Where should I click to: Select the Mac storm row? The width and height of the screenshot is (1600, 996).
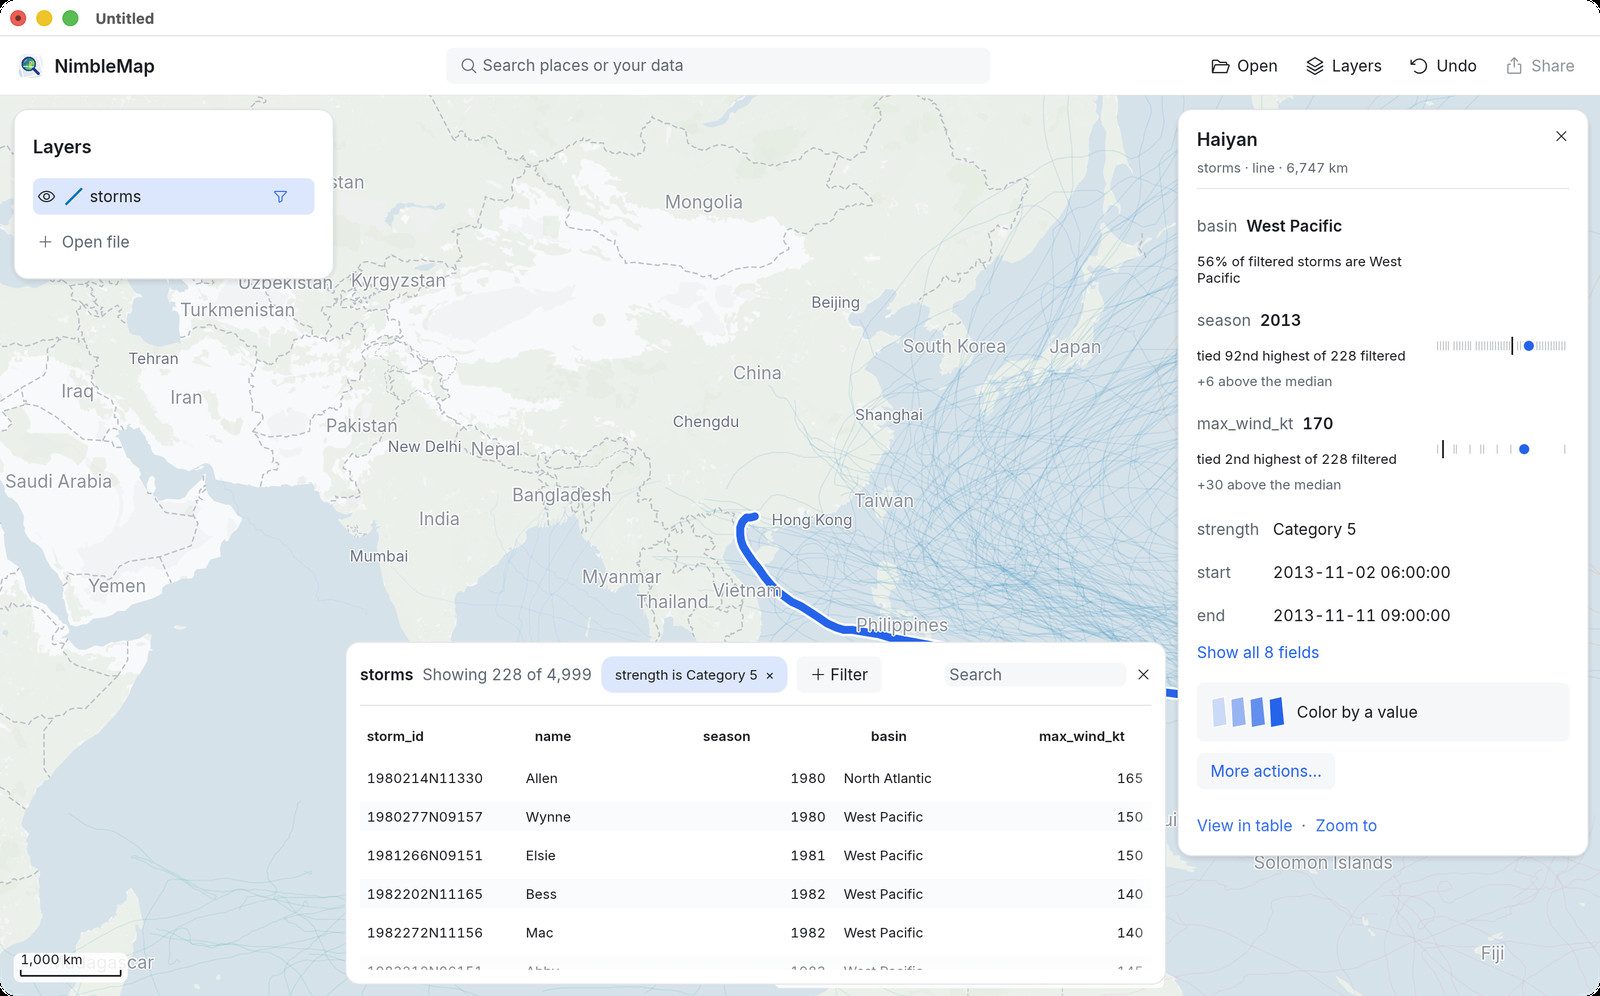[x=755, y=933]
